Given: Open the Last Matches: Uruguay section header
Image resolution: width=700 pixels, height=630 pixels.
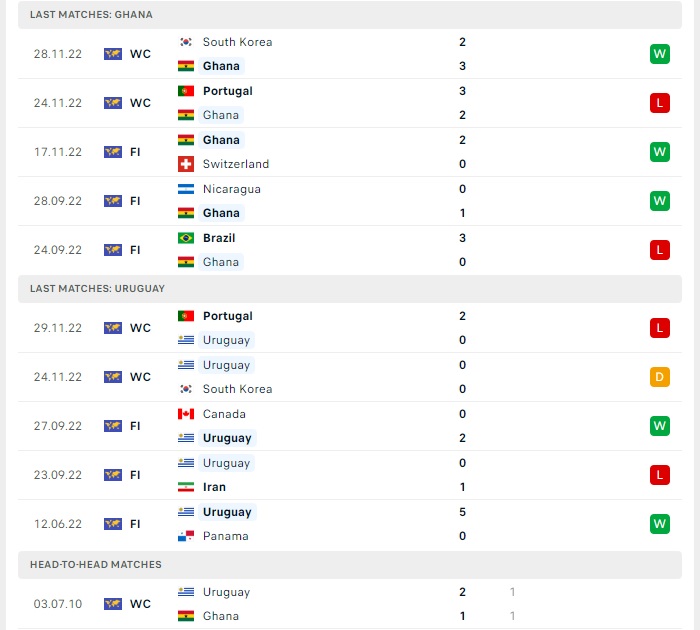Looking at the screenshot, I should click(350, 289).
